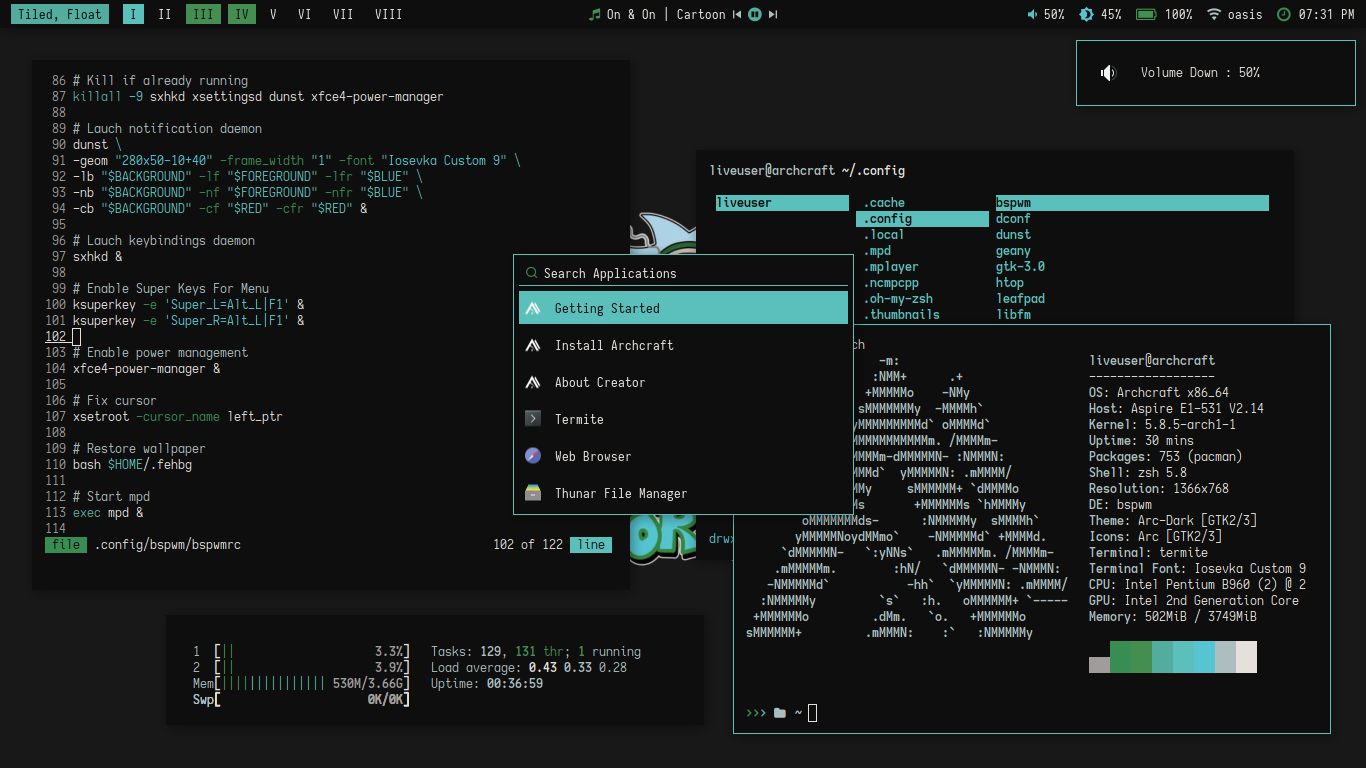This screenshot has height=768, width=1366.
Task: Click the magnifier icon in the launcher
Action: pyautogui.click(x=531, y=273)
